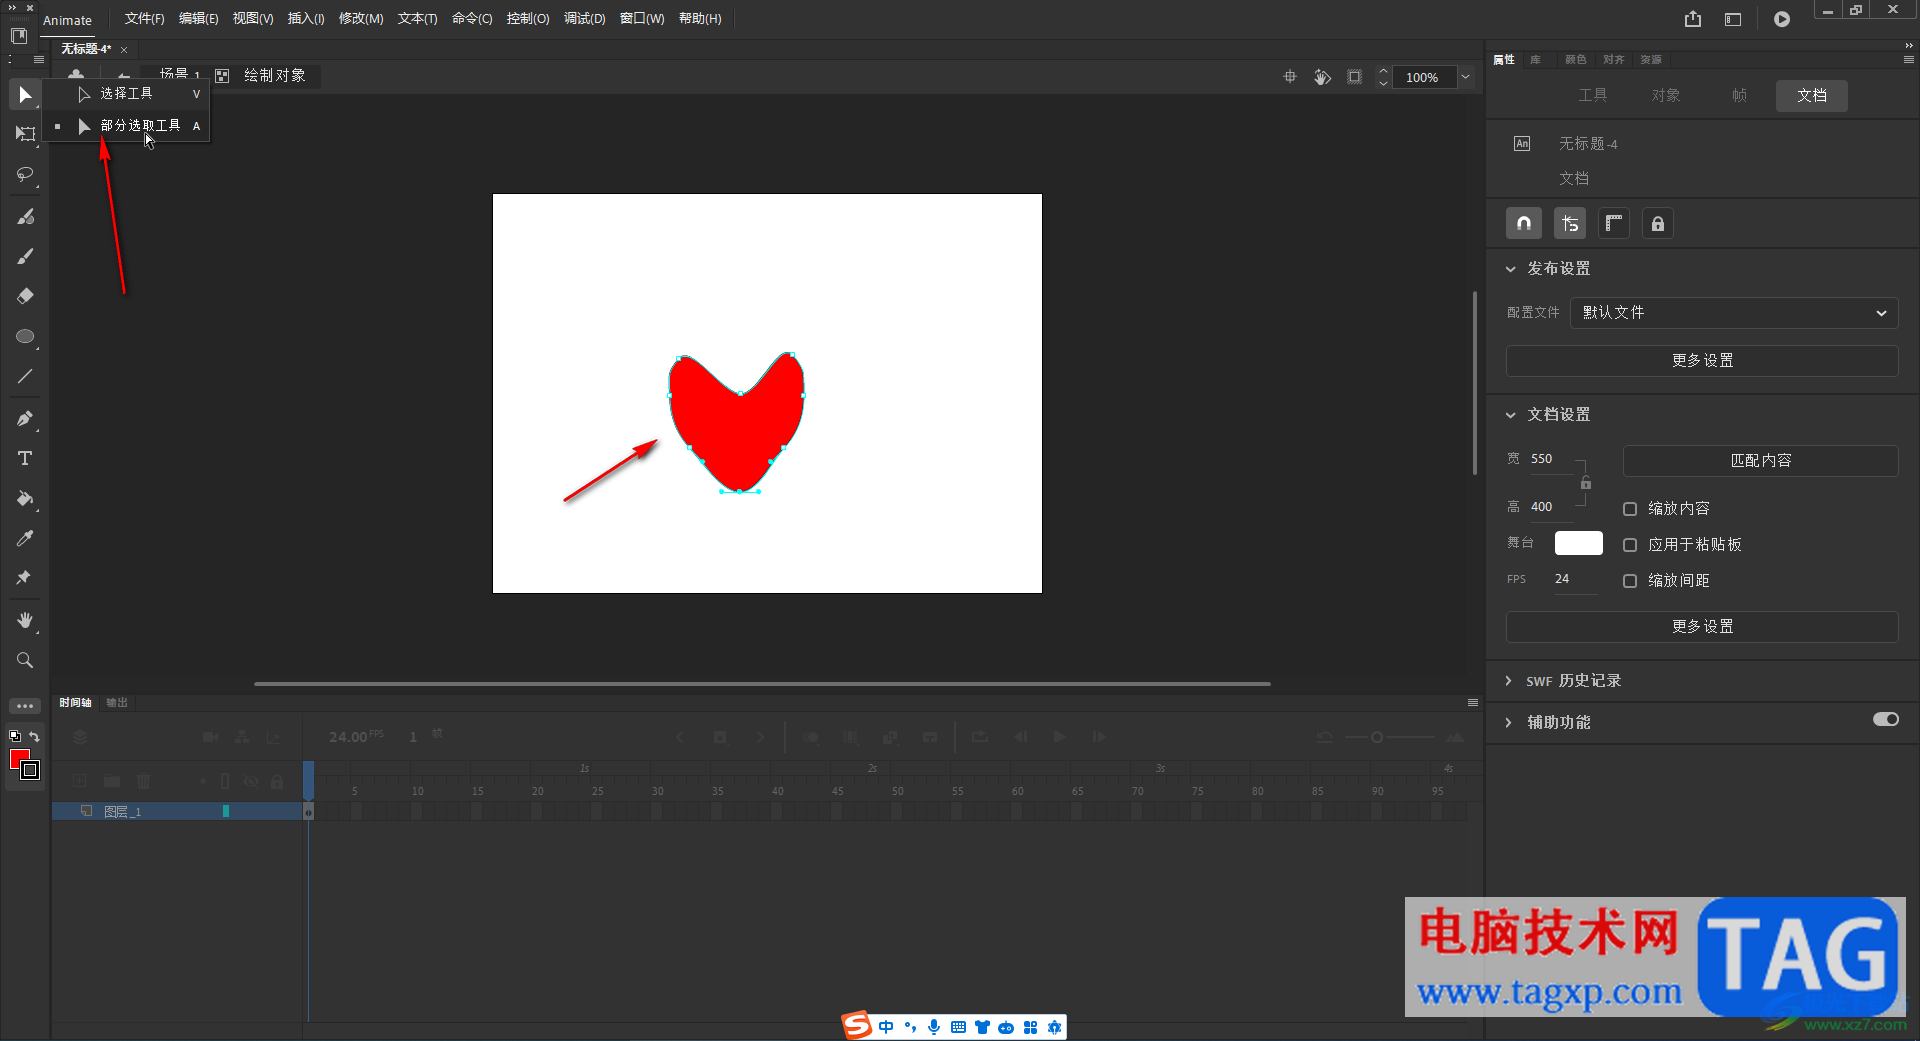Expand the 辅助功能 section
The height and width of the screenshot is (1041, 1920).
pos(1509,723)
